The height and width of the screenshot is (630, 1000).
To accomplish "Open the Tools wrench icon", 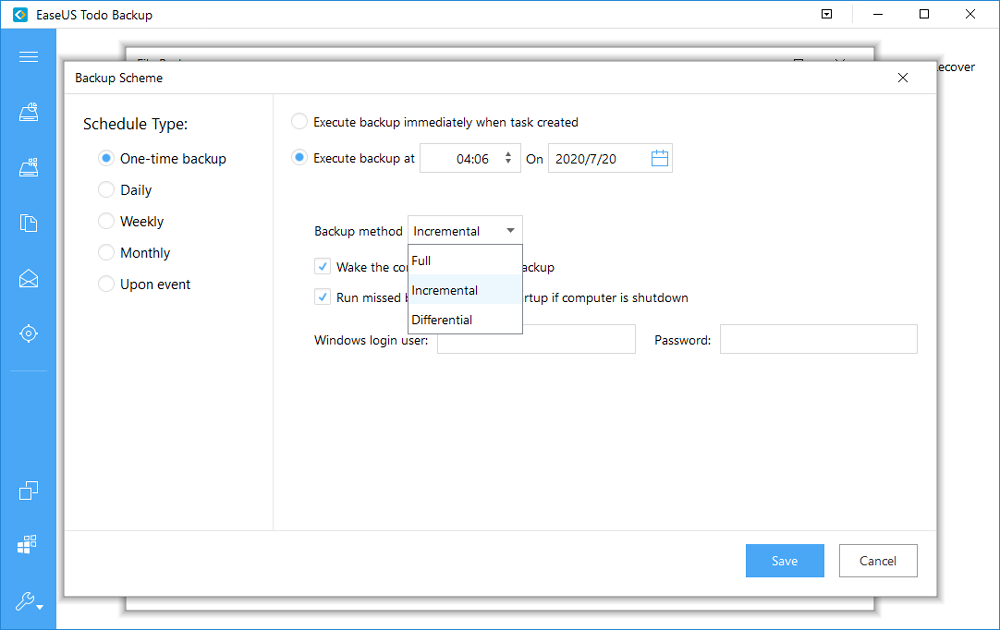I will tap(28, 601).
